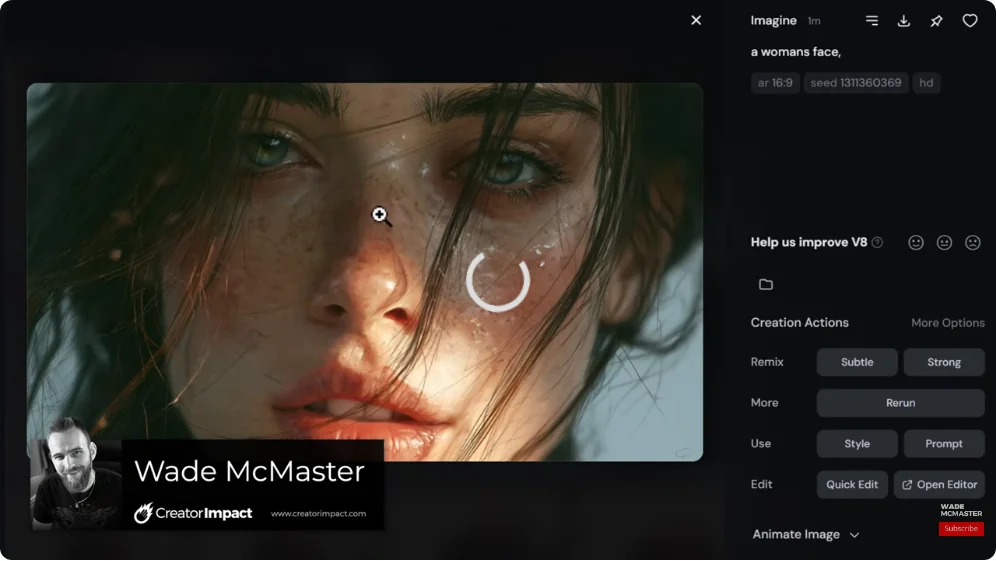Like the image with heart icon
Image resolution: width=996 pixels, height=561 pixels.
(x=969, y=21)
